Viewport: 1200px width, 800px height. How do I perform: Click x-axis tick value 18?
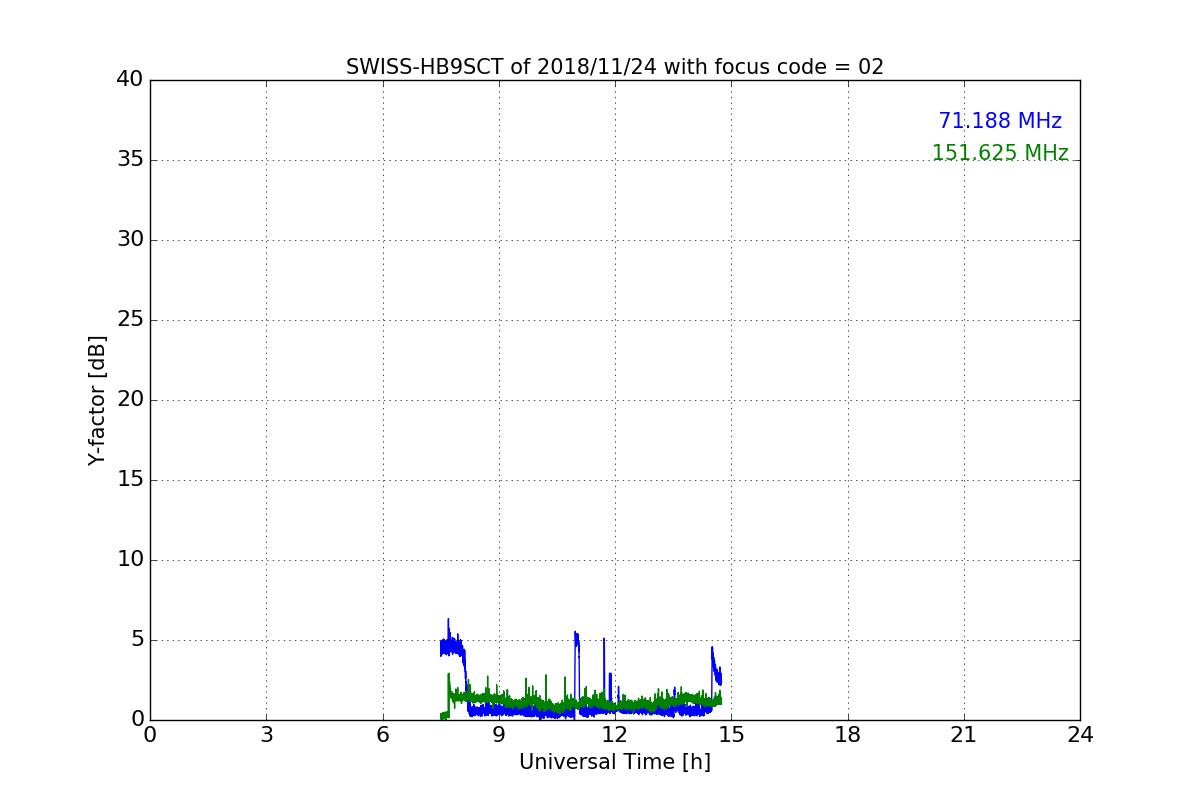pyautogui.click(x=848, y=735)
